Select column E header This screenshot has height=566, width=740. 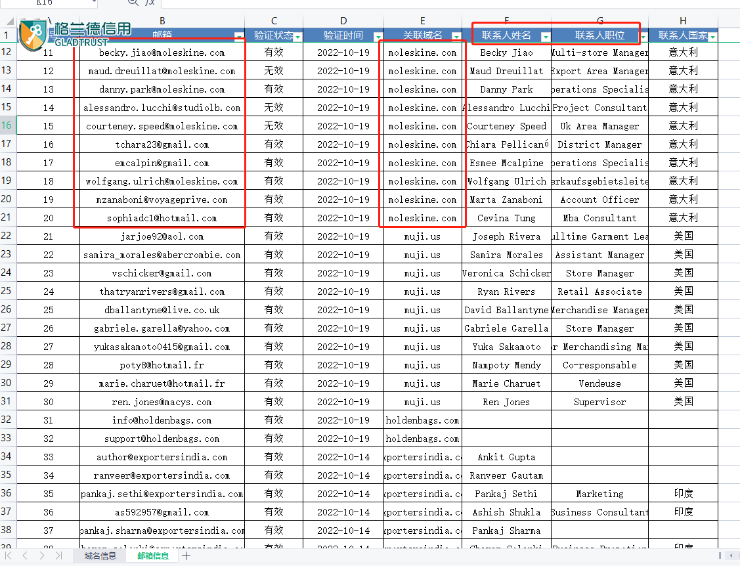tap(422, 21)
